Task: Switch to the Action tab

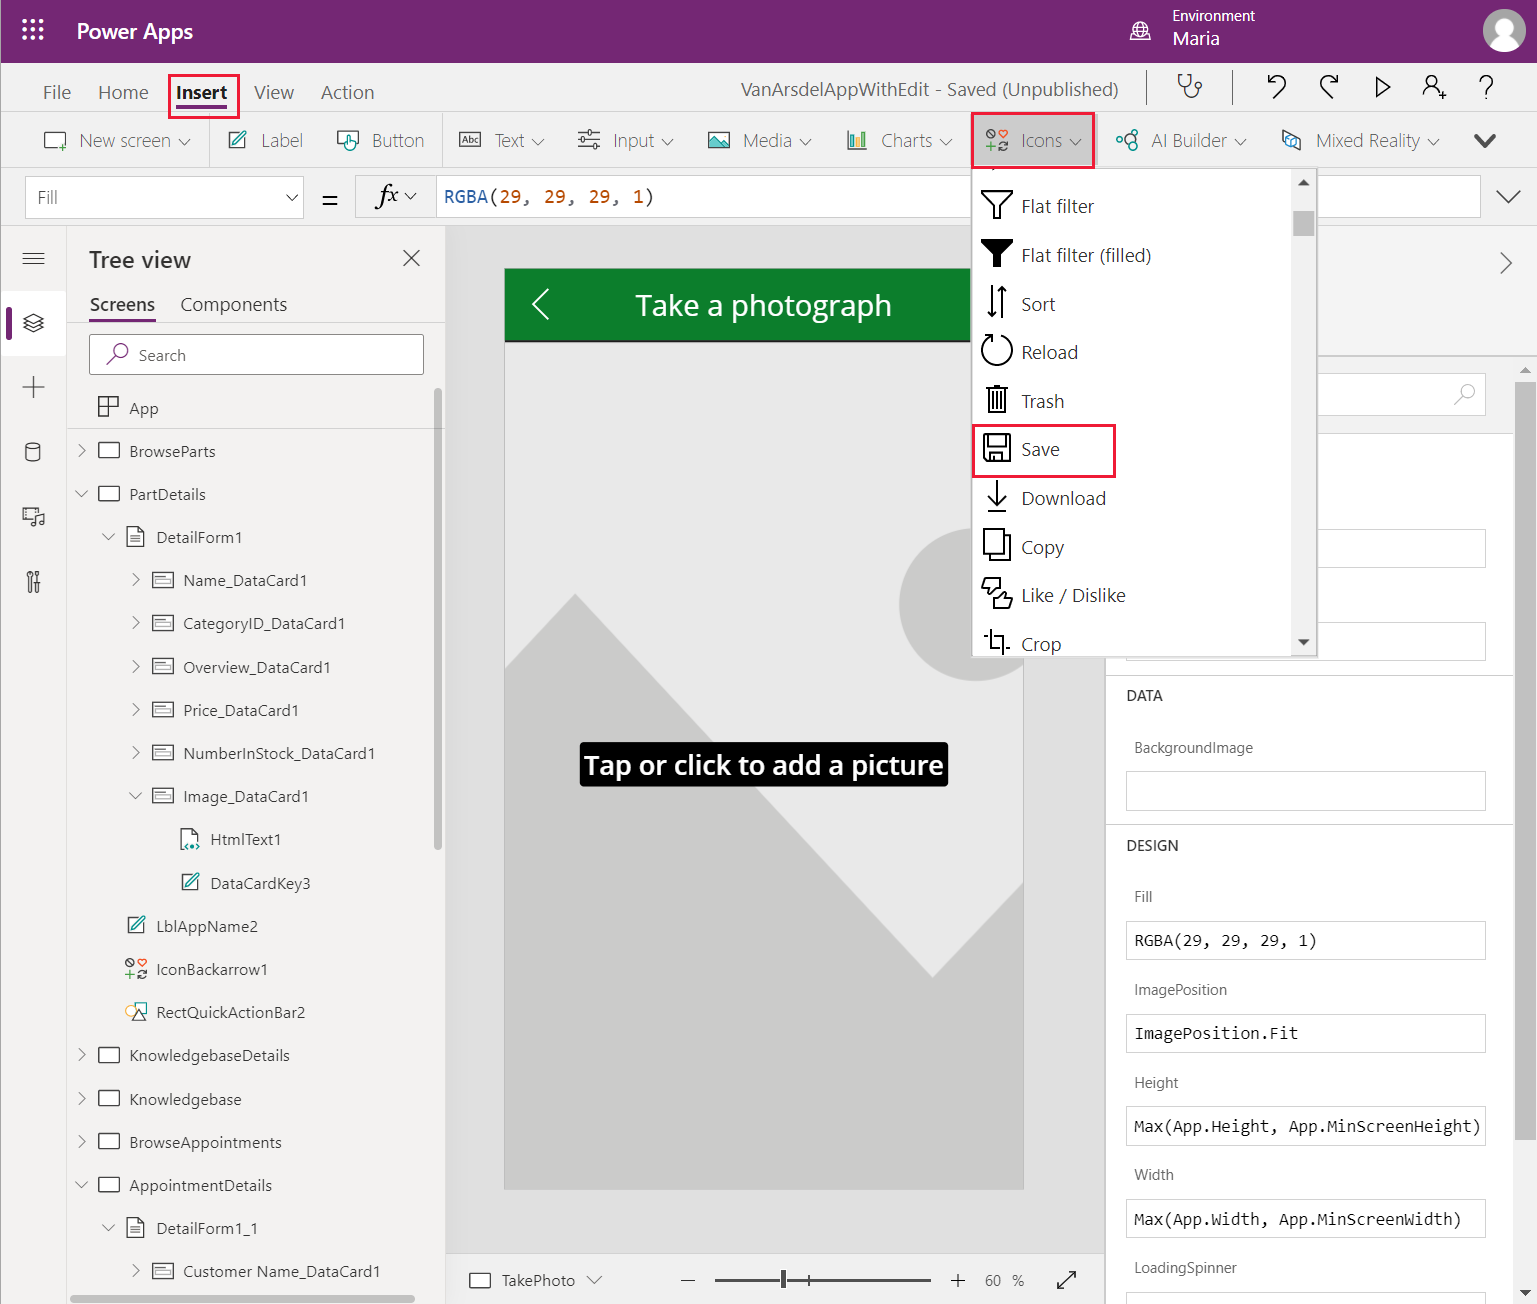Action: [347, 92]
